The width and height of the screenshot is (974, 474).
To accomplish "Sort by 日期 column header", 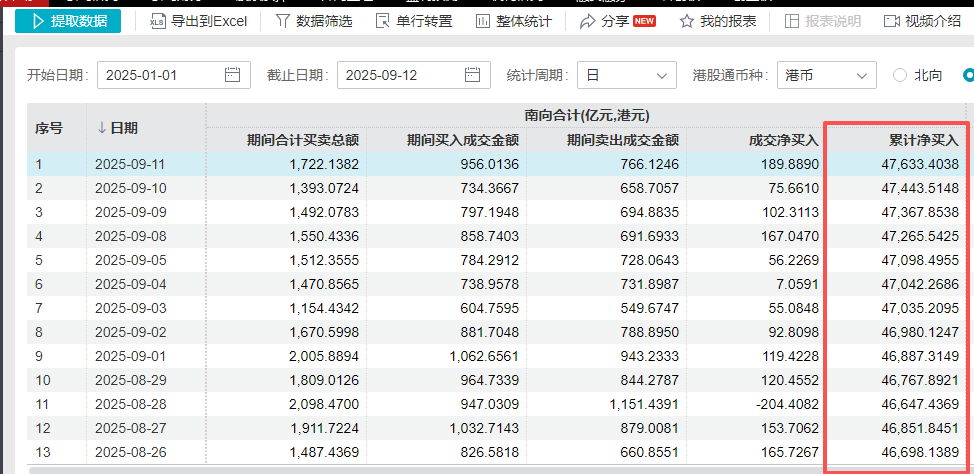I will tap(118, 128).
